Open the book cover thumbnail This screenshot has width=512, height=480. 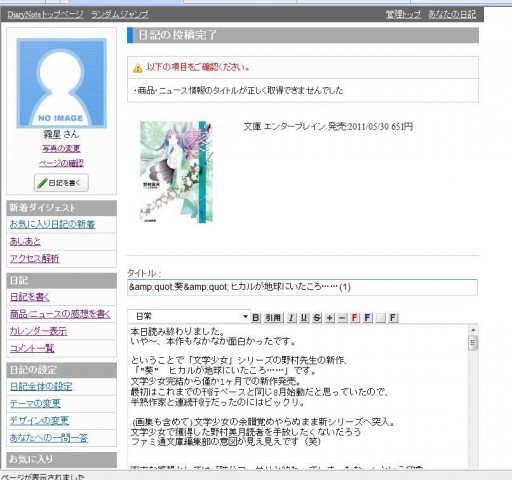click(x=176, y=172)
